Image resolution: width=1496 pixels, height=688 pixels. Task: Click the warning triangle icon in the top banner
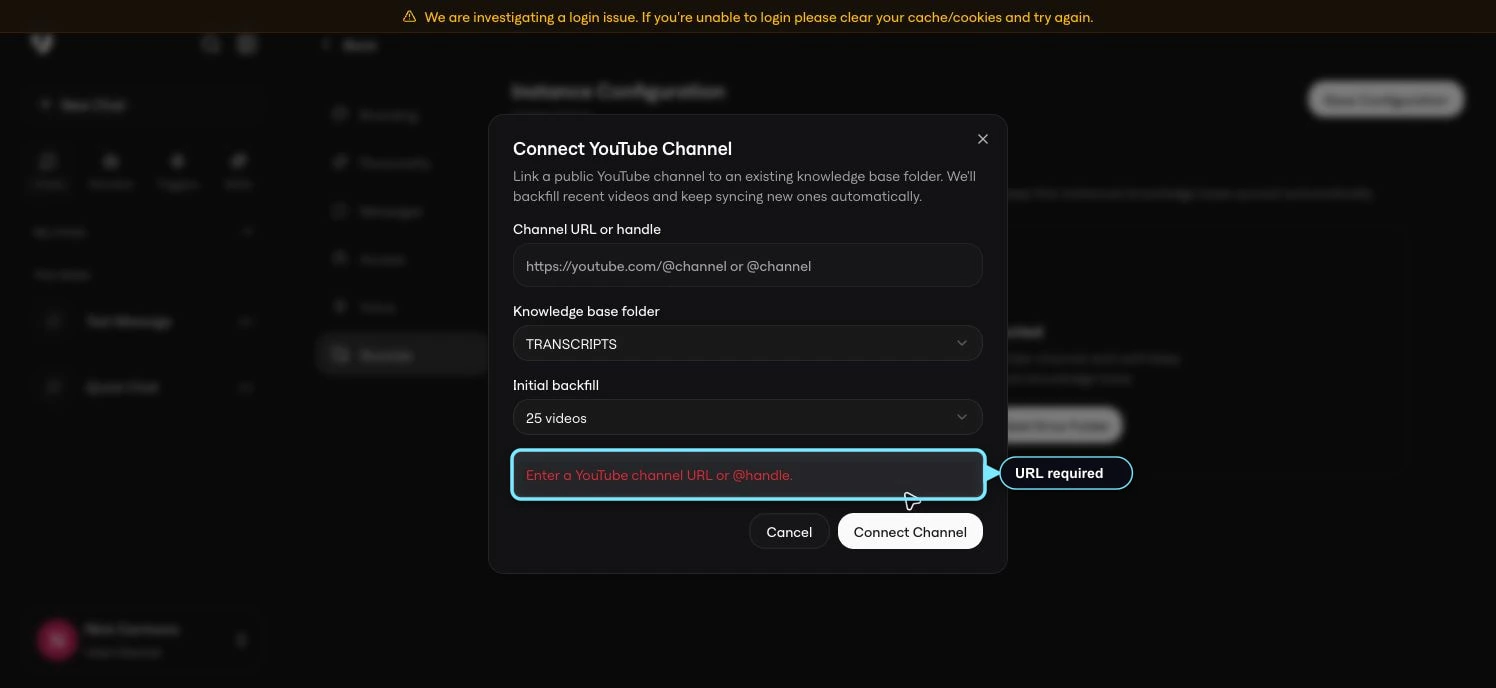coord(410,17)
